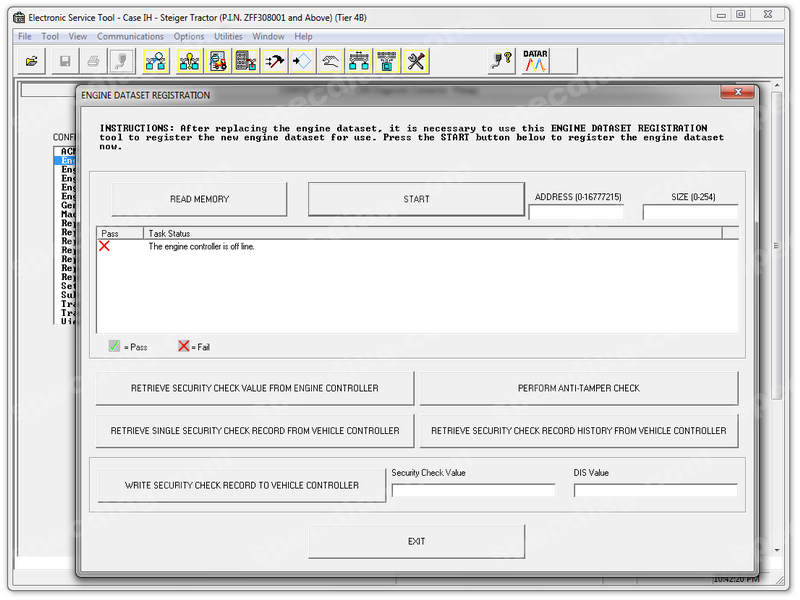Viewport: 800px width, 600px height.
Task: Click the wrench and screwdriver tools icon
Action: point(416,61)
